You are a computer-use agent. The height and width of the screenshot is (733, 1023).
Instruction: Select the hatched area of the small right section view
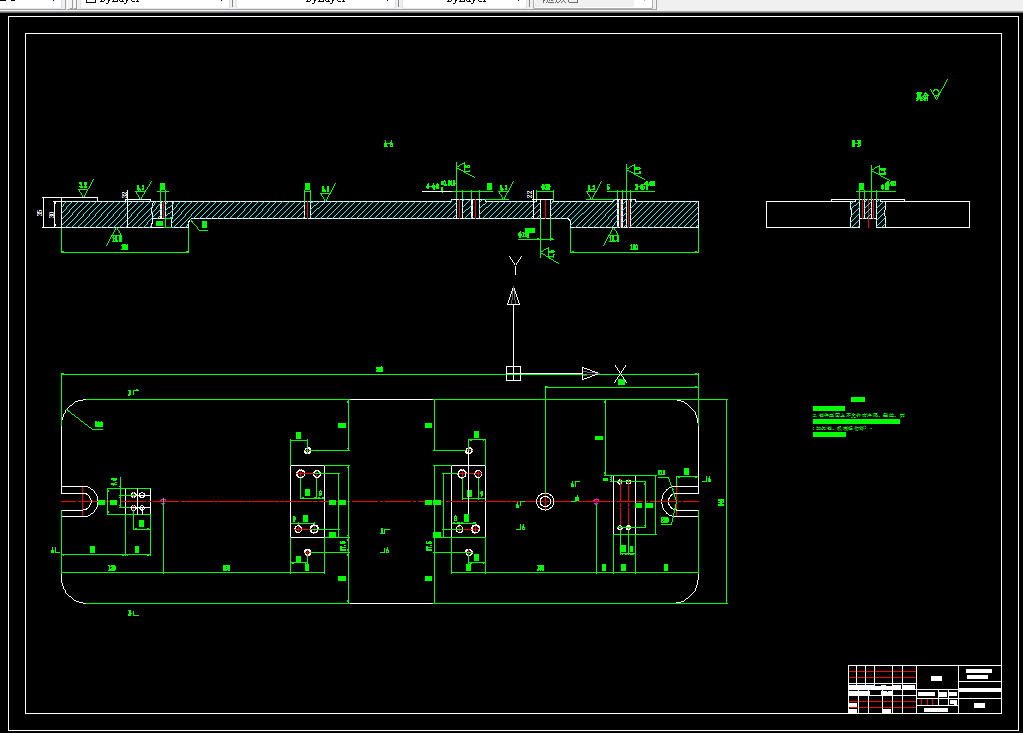[868, 214]
